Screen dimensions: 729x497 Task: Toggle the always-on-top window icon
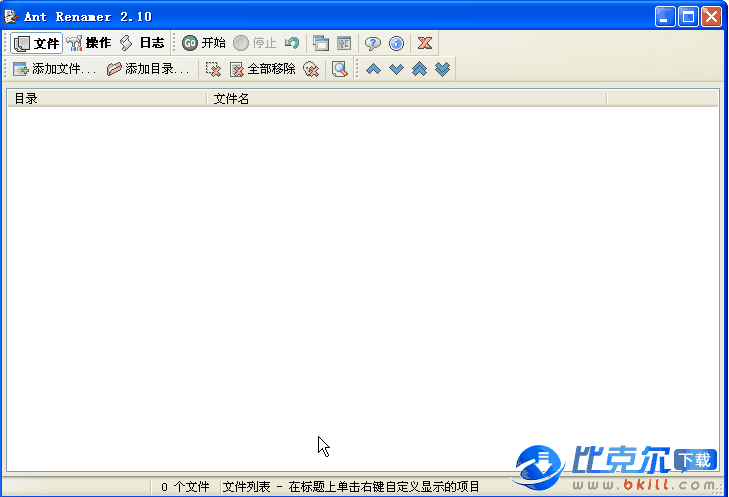point(321,43)
